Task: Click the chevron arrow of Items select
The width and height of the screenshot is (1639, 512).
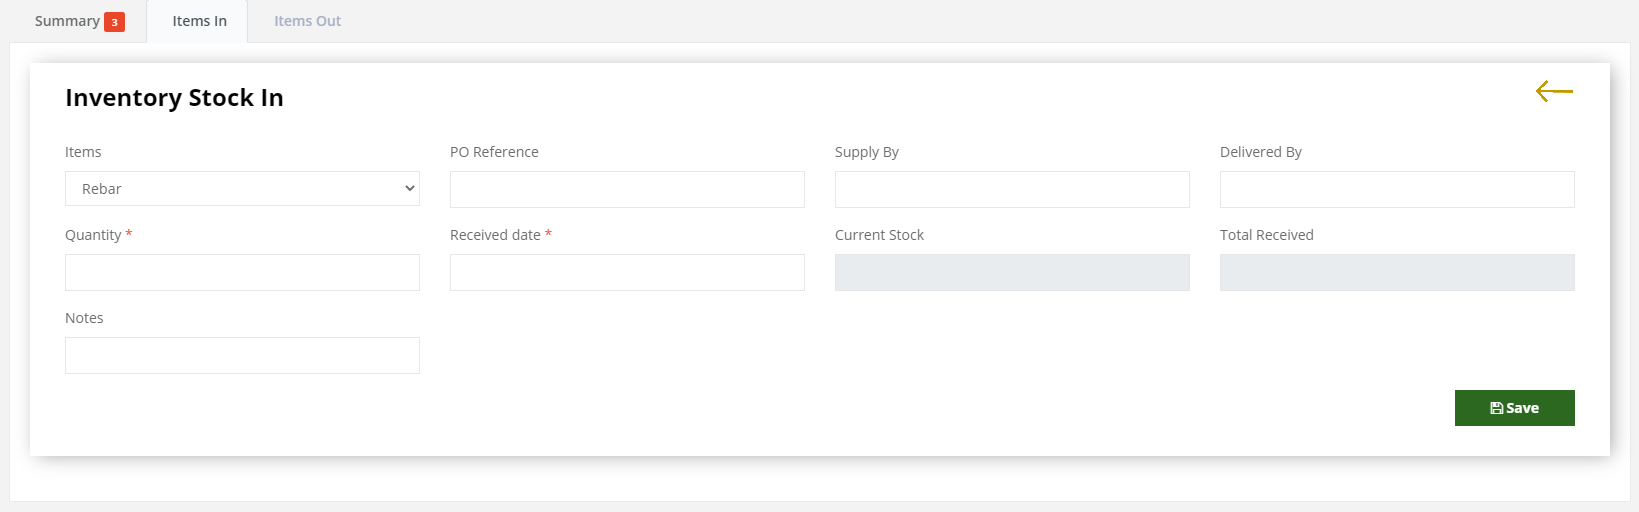Action: pyautogui.click(x=409, y=188)
